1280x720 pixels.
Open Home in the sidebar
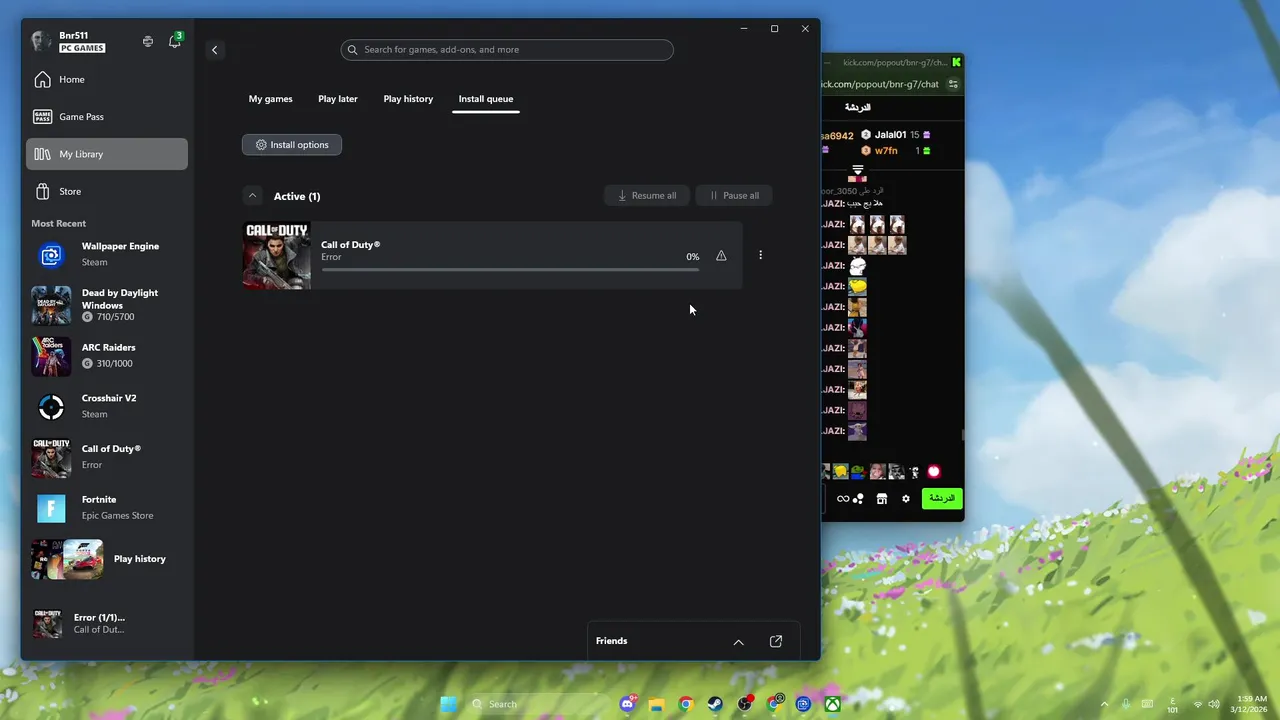pyautogui.click(x=107, y=79)
